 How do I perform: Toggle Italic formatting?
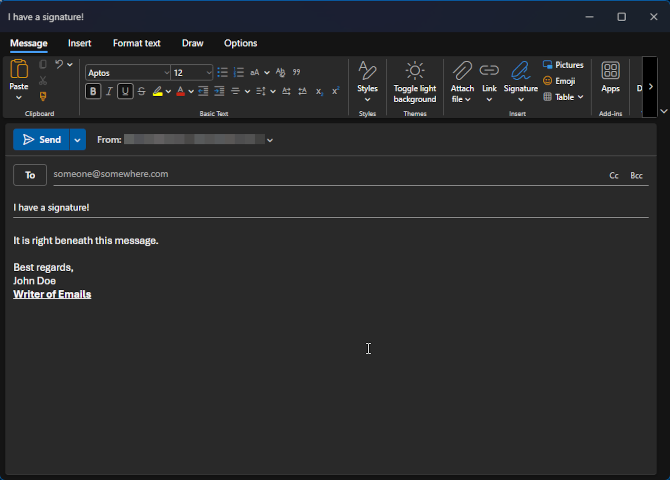tap(109, 91)
